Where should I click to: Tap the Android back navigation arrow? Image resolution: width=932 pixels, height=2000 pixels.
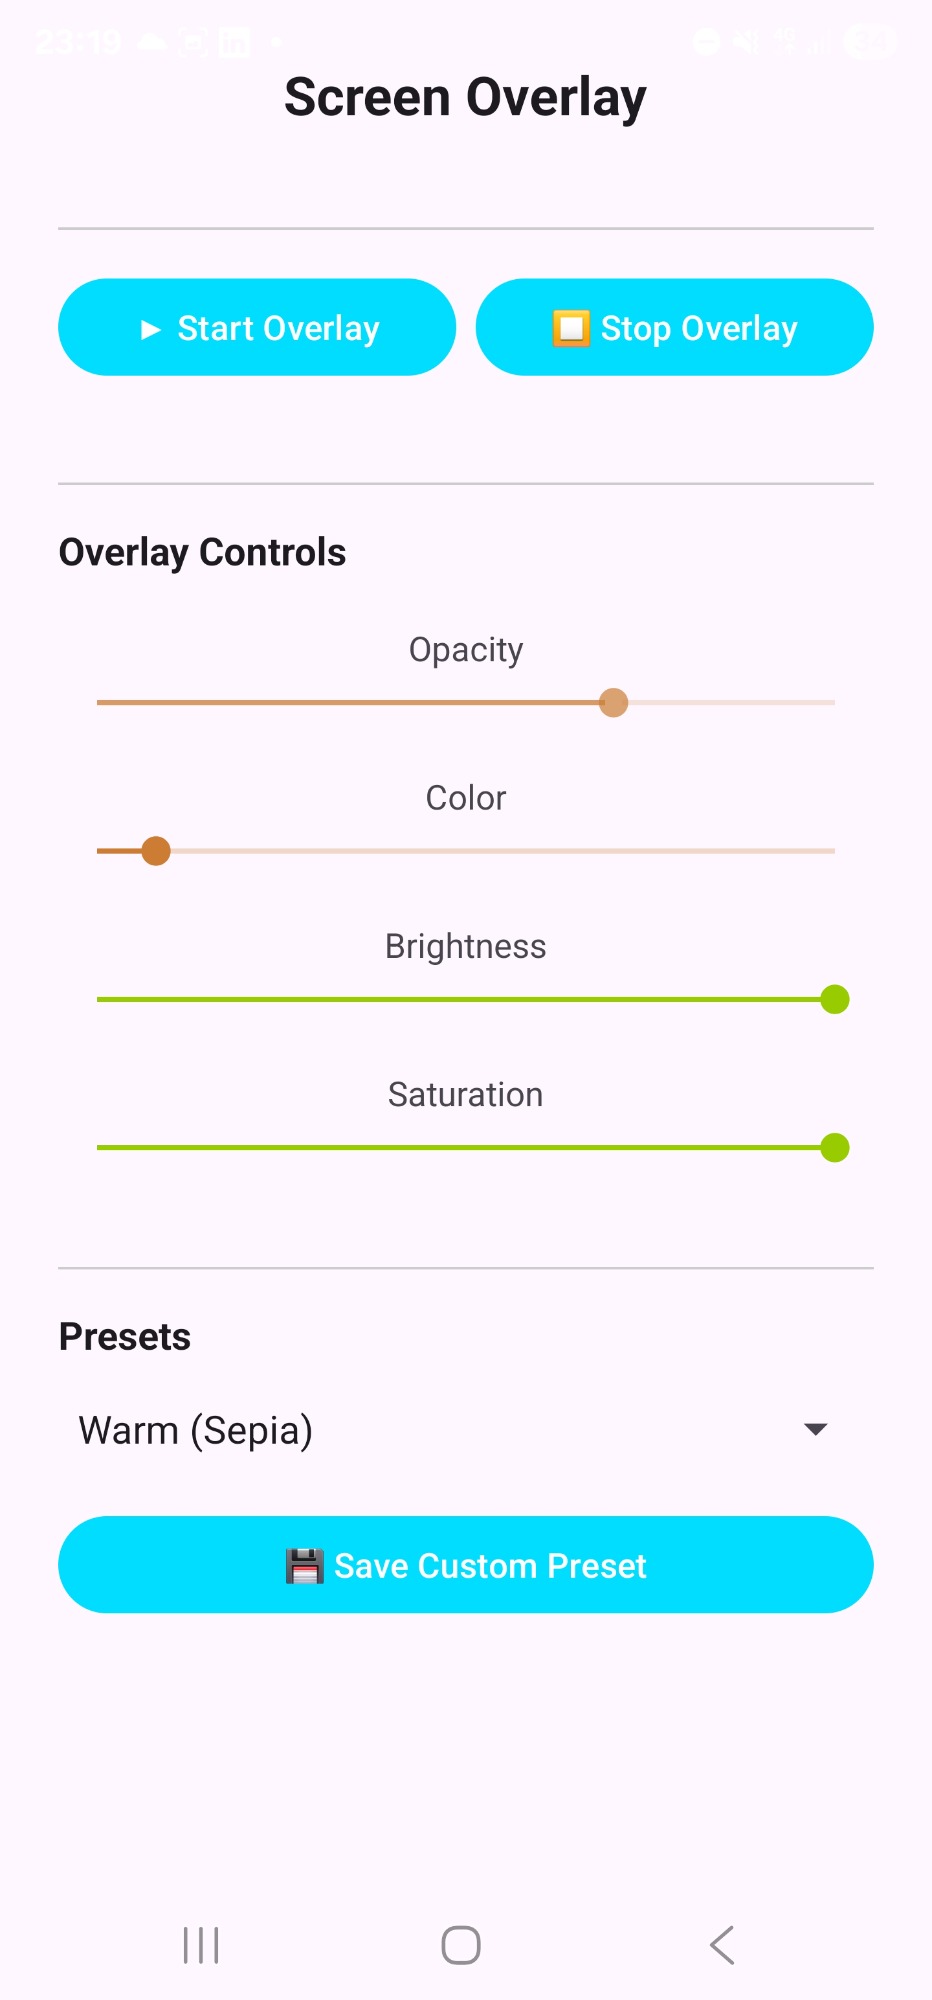(x=722, y=1945)
